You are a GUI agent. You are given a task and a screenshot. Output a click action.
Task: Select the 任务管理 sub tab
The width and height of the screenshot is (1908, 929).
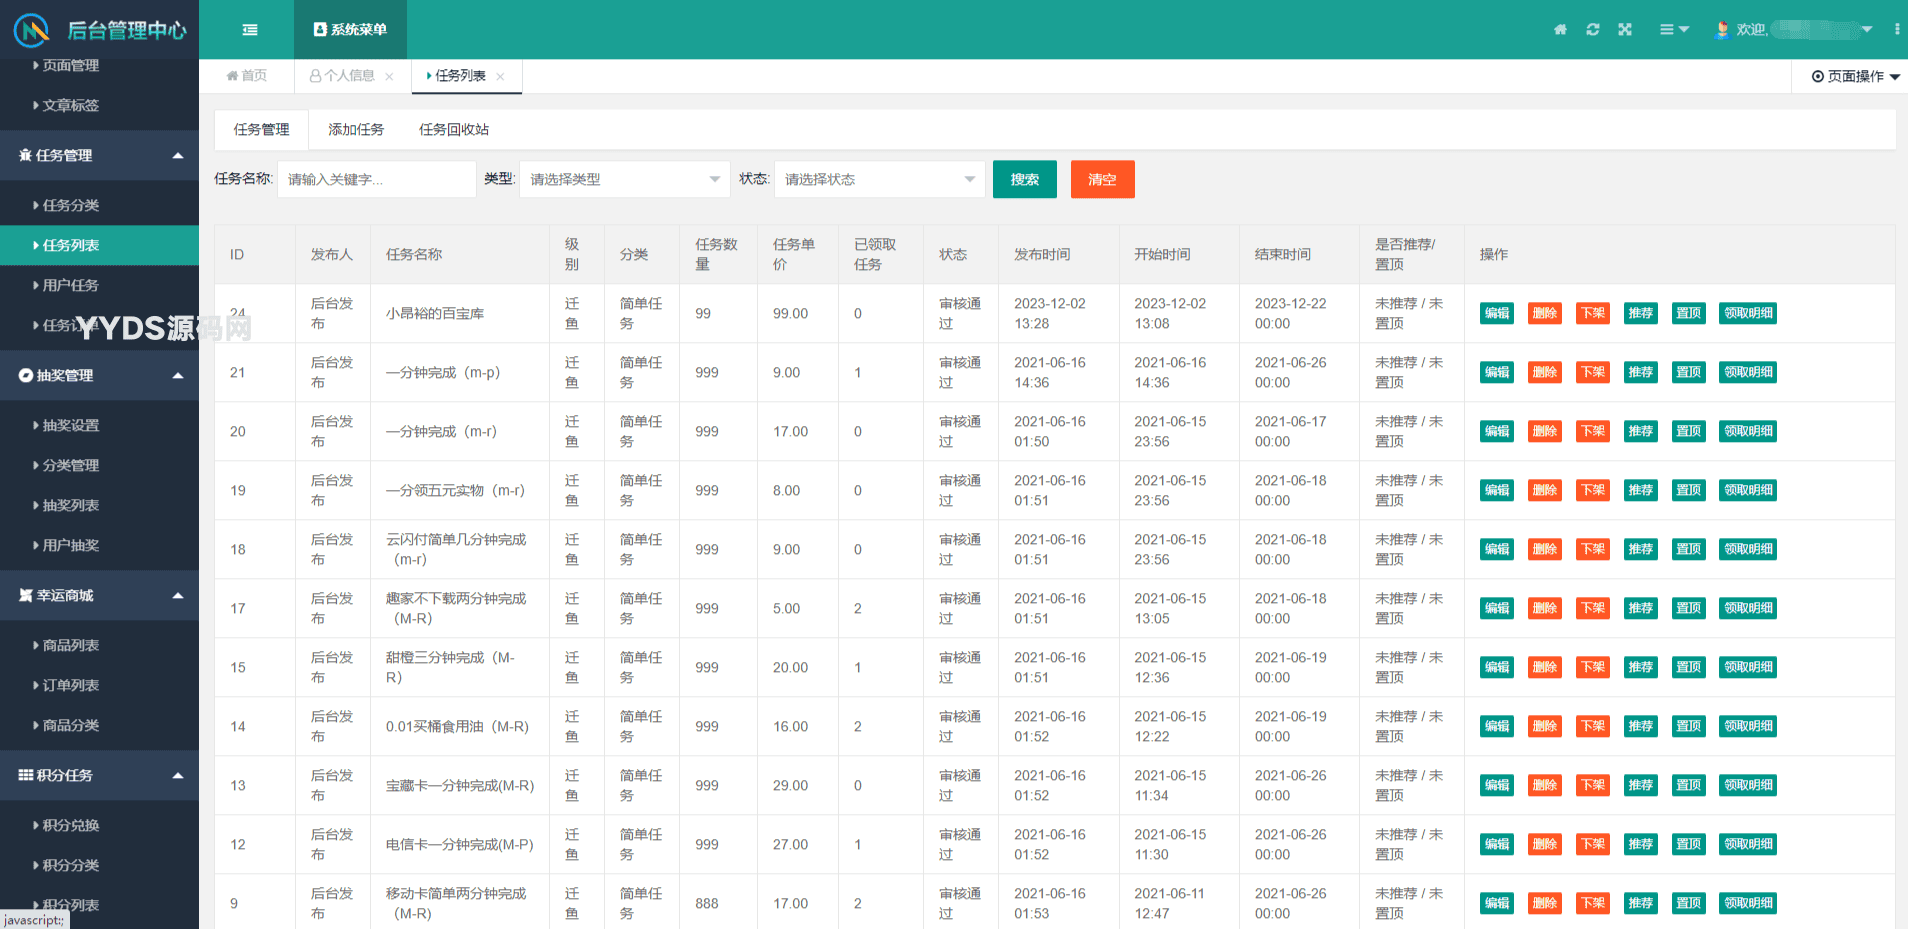[x=262, y=130]
